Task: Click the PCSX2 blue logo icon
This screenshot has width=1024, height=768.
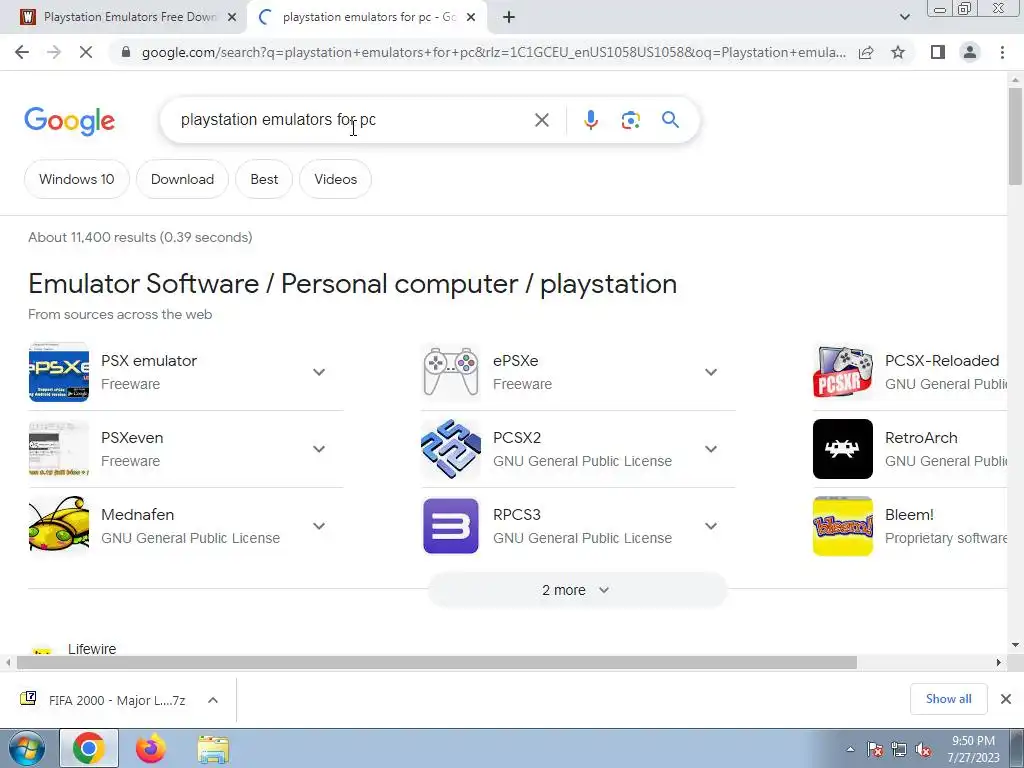Action: [451, 449]
